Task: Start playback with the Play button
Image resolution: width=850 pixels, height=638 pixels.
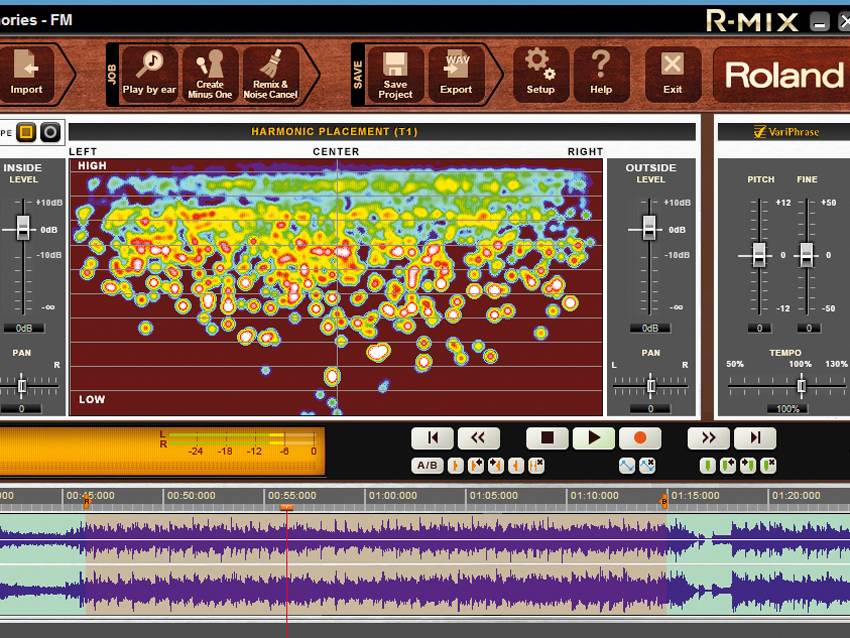Action: click(x=594, y=438)
